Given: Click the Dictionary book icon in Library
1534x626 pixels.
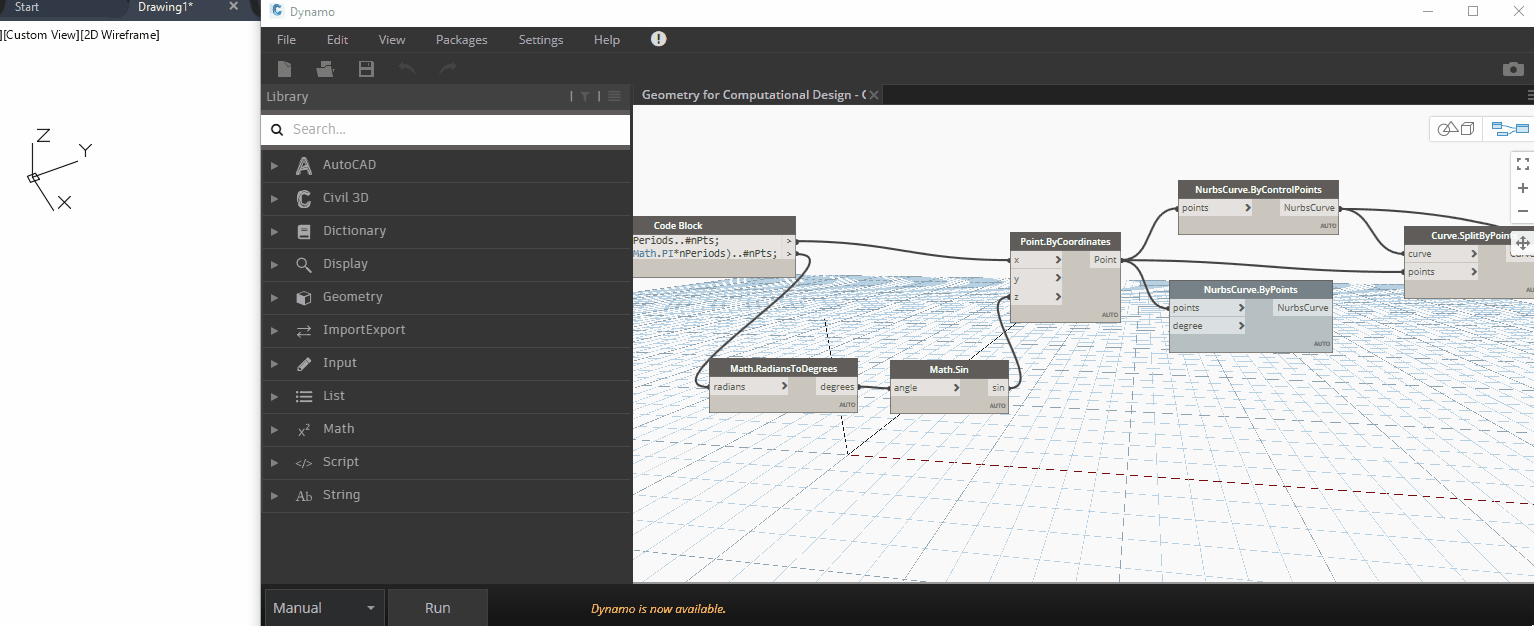Looking at the screenshot, I should (x=304, y=232).
